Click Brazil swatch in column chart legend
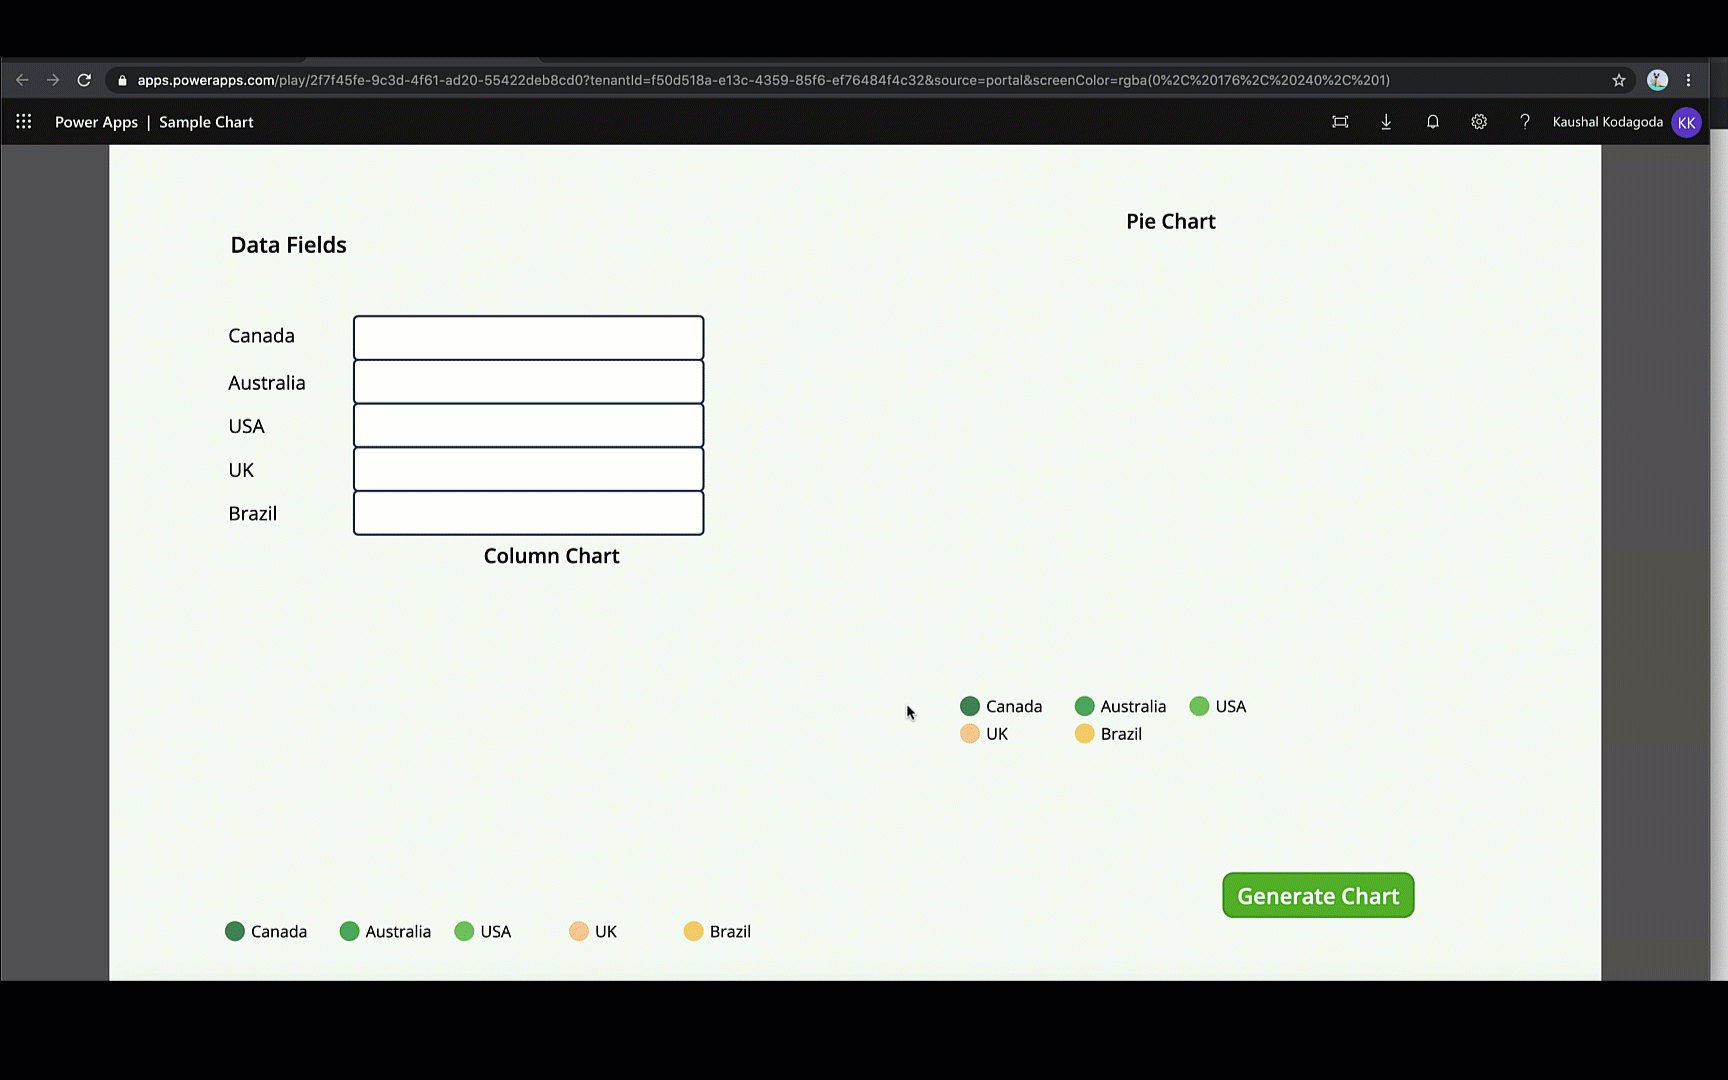The width and height of the screenshot is (1728, 1080). (x=693, y=931)
